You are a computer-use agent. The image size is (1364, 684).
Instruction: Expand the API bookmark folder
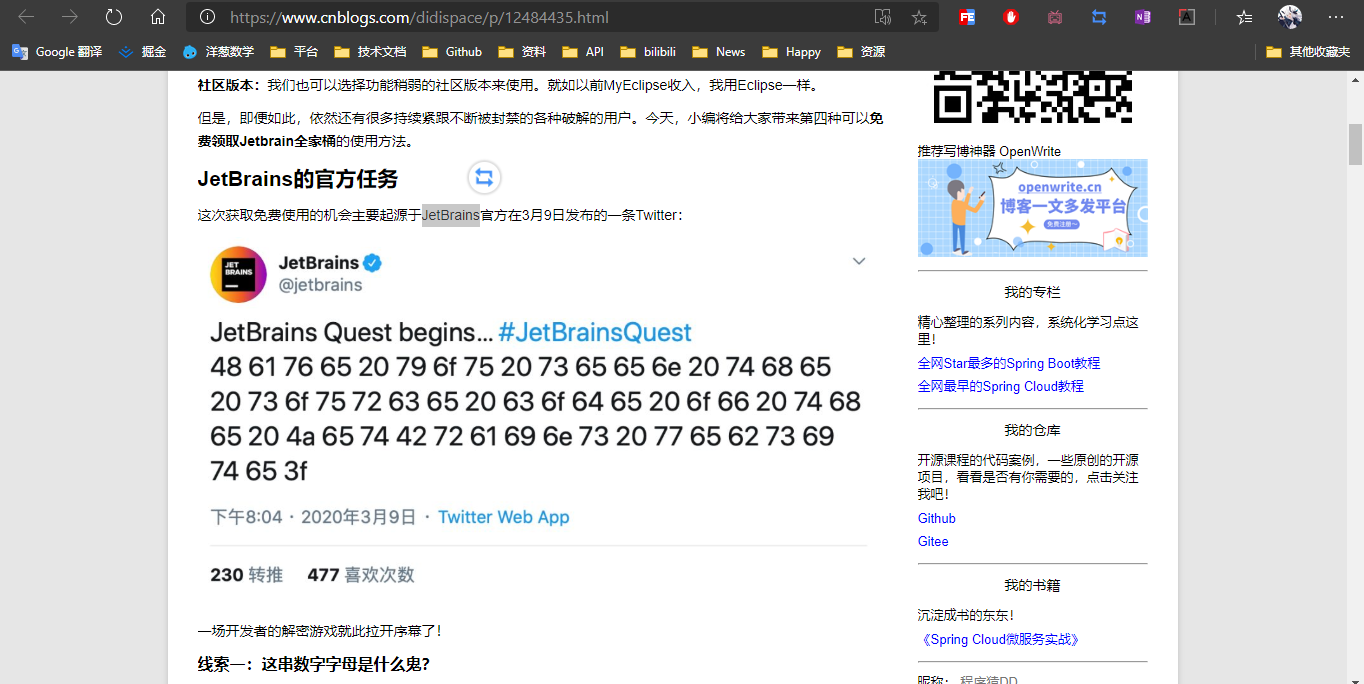click(x=583, y=52)
